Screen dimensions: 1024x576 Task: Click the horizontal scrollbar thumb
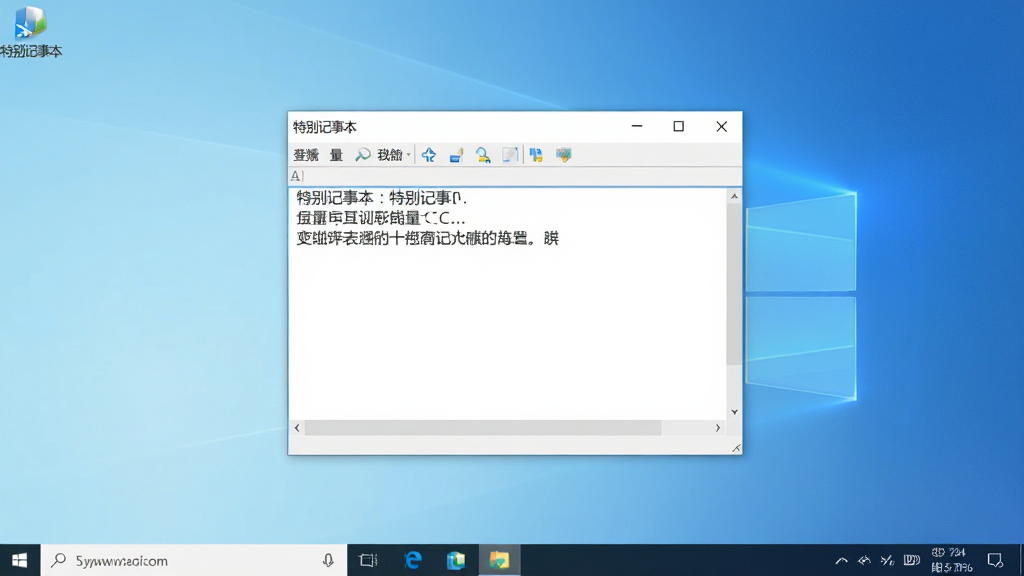click(x=483, y=428)
